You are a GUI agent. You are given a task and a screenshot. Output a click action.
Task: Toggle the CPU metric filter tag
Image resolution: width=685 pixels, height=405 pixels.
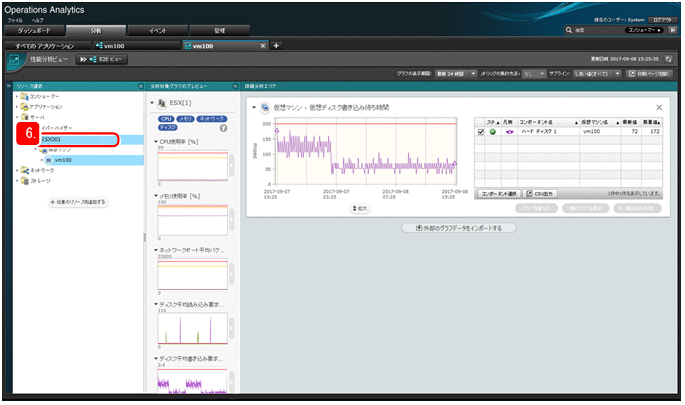click(x=167, y=118)
